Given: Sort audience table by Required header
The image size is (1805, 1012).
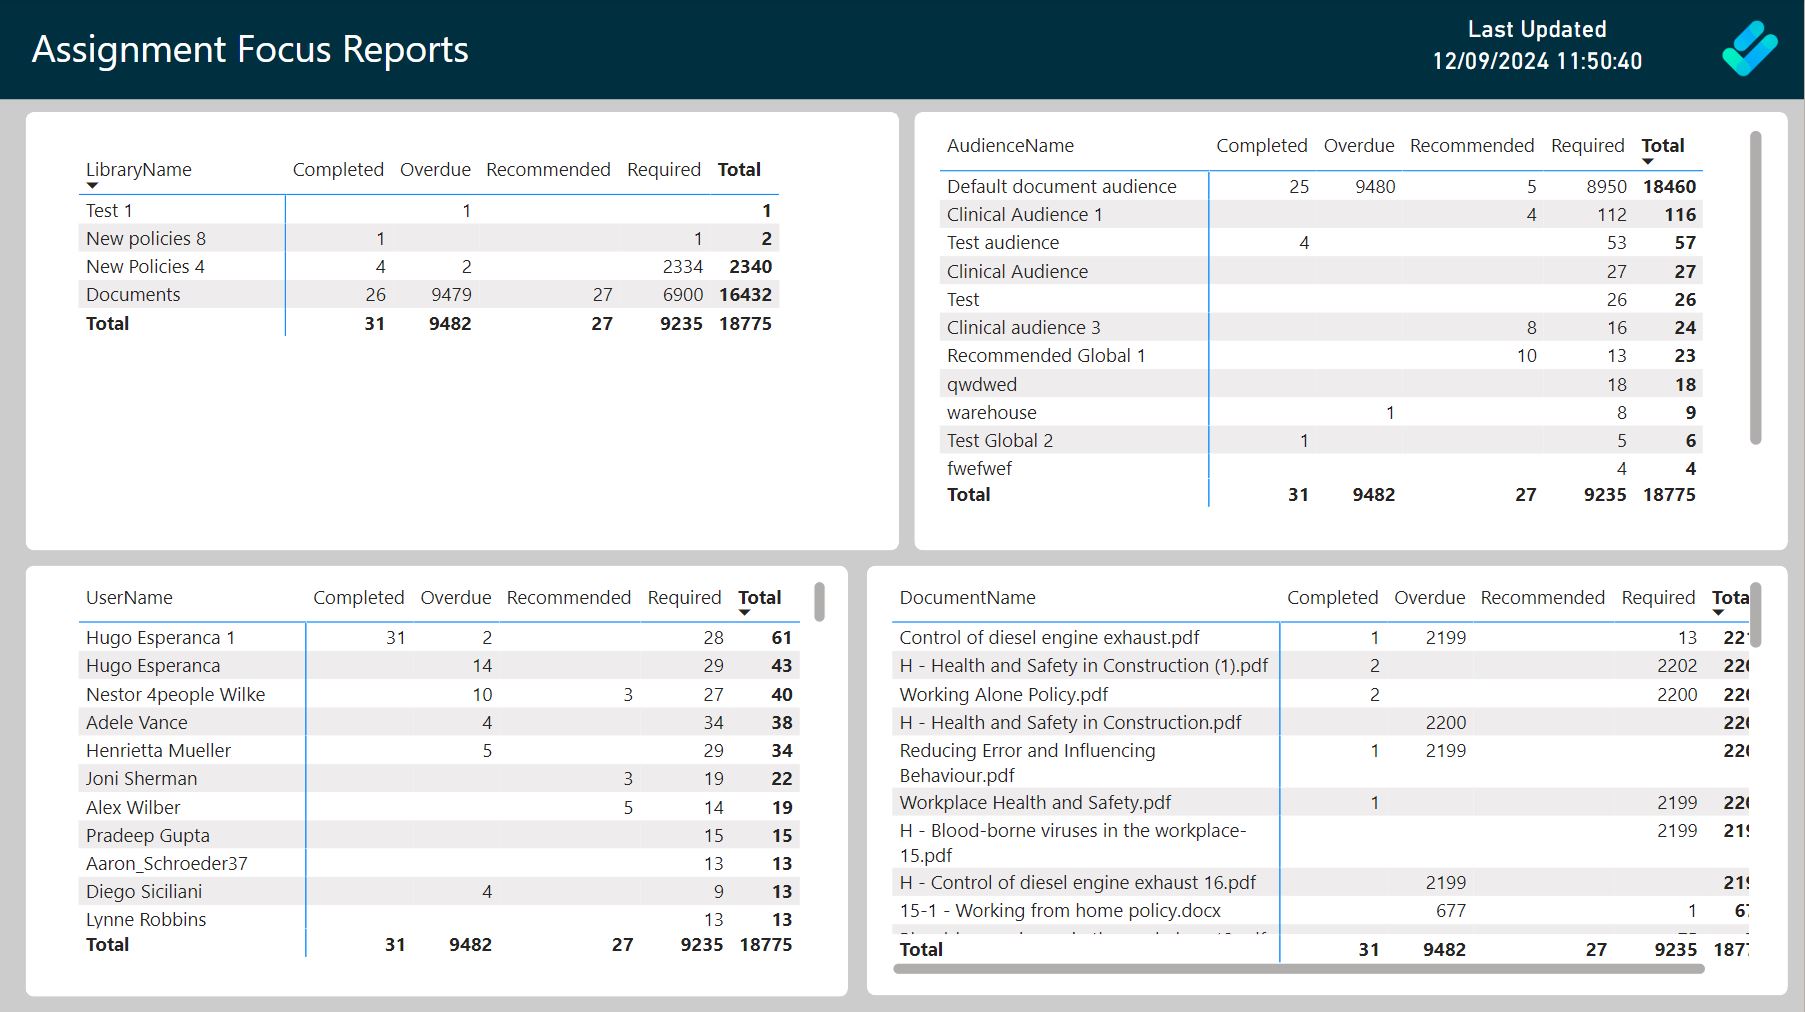Looking at the screenshot, I should pos(1588,146).
